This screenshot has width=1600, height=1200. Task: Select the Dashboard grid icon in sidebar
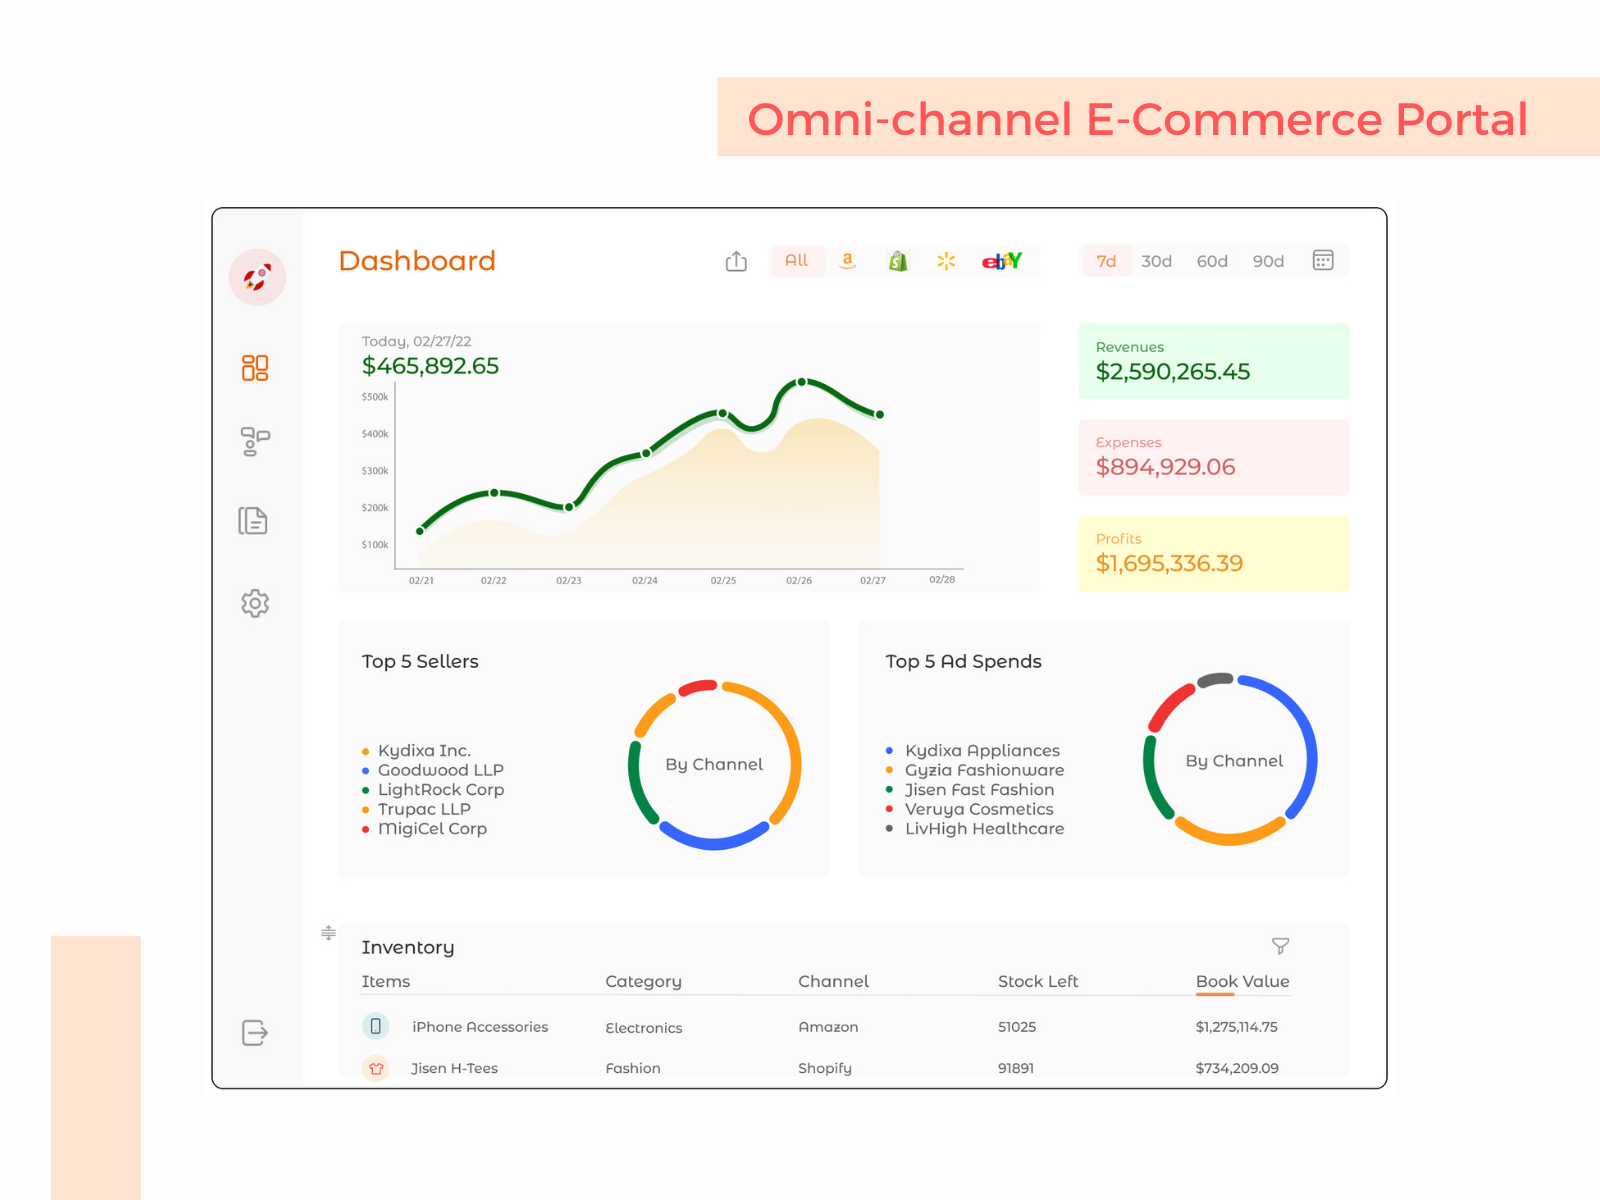click(x=254, y=368)
